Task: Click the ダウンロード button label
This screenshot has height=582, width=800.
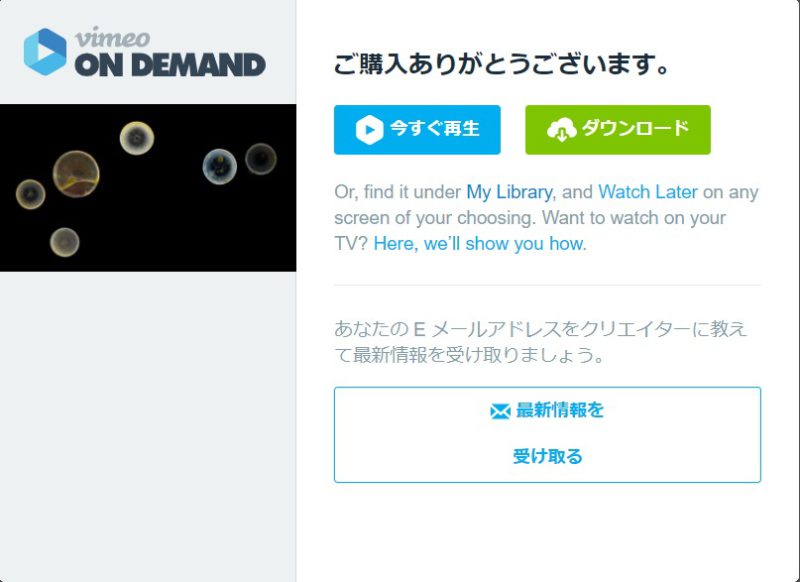Action: [635, 128]
